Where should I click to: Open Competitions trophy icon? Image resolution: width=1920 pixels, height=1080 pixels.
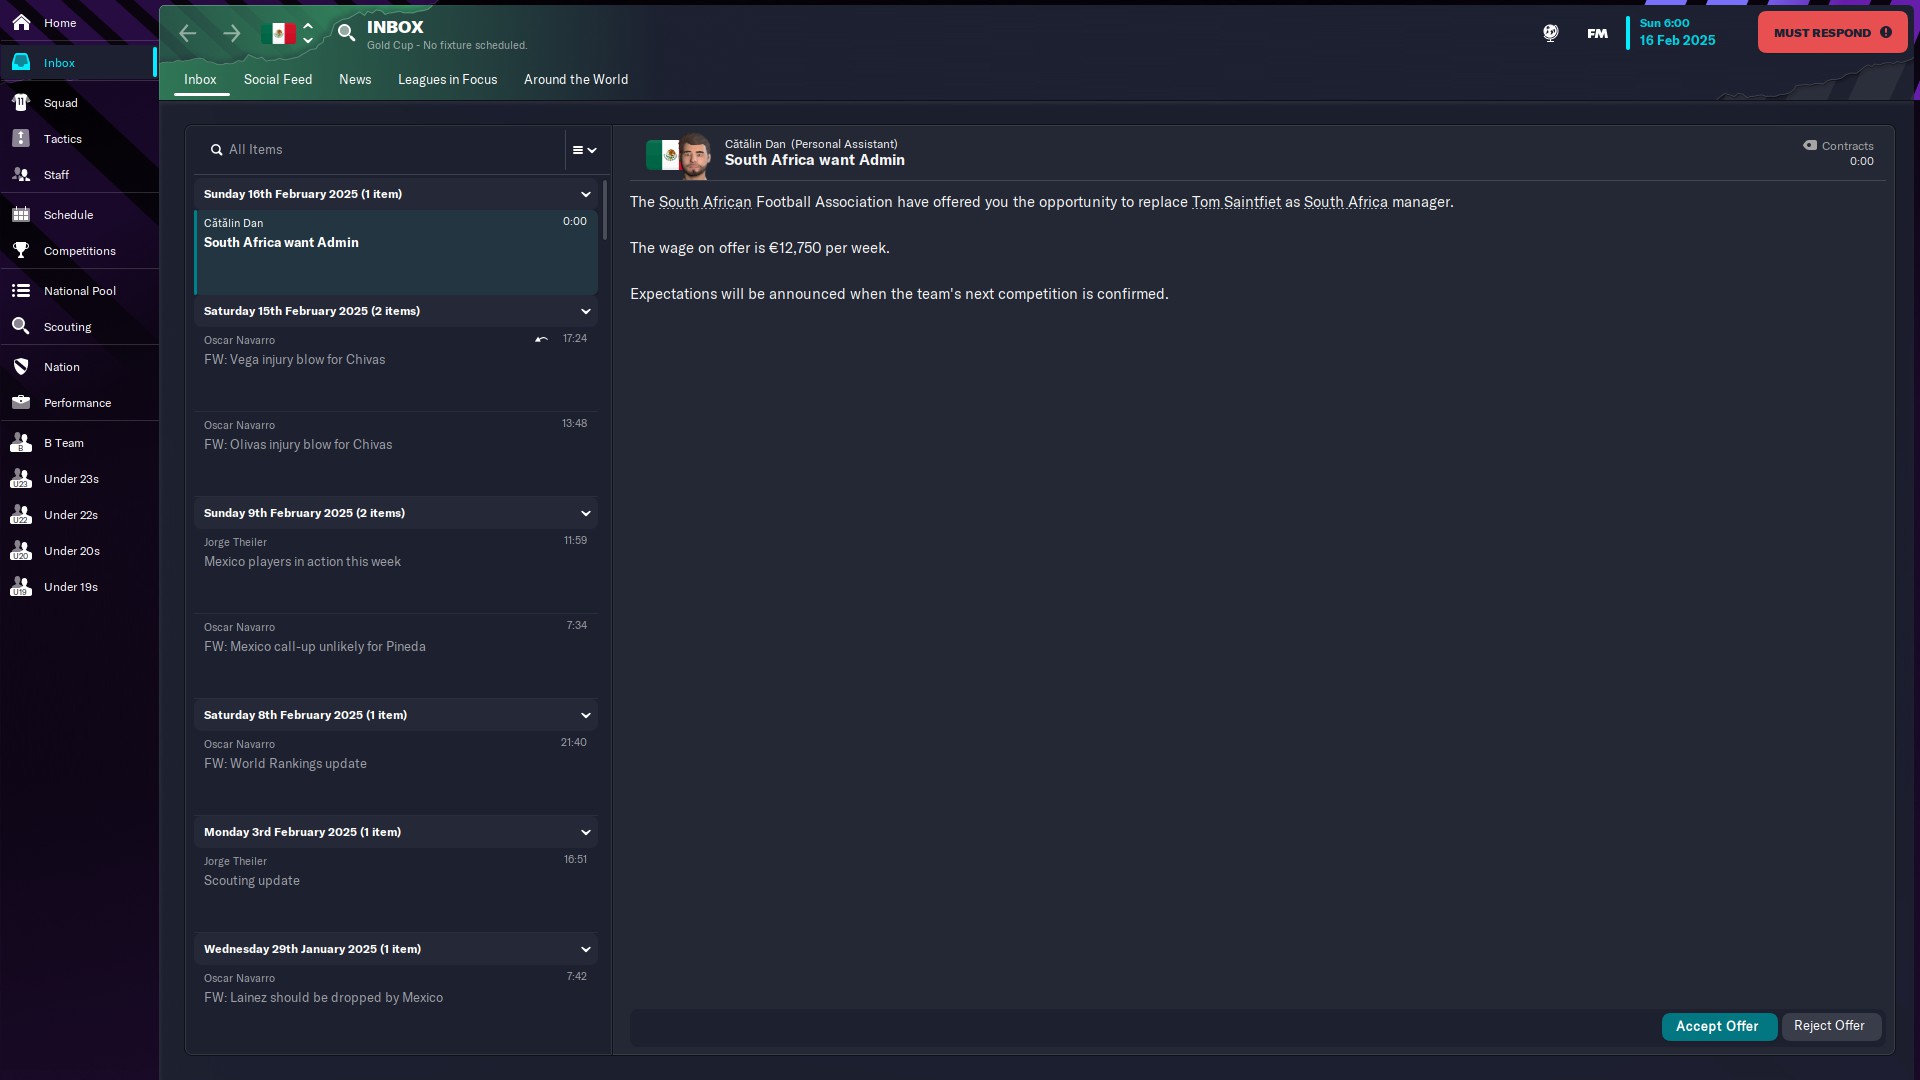point(21,250)
